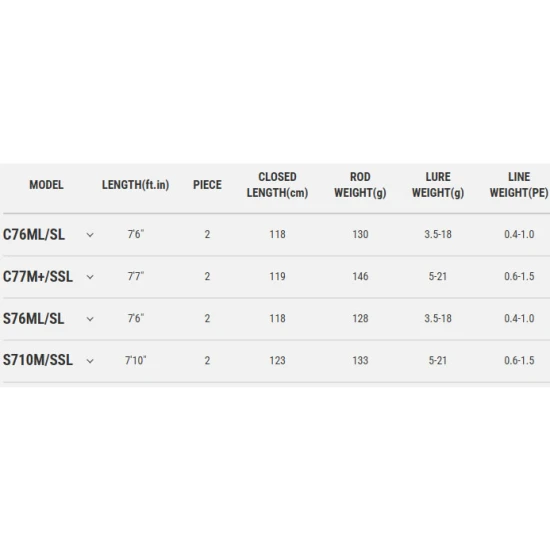The width and height of the screenshot is (550, 550).
Task: Select the S76ML/SL model name
Action: (x=34, y=319)
